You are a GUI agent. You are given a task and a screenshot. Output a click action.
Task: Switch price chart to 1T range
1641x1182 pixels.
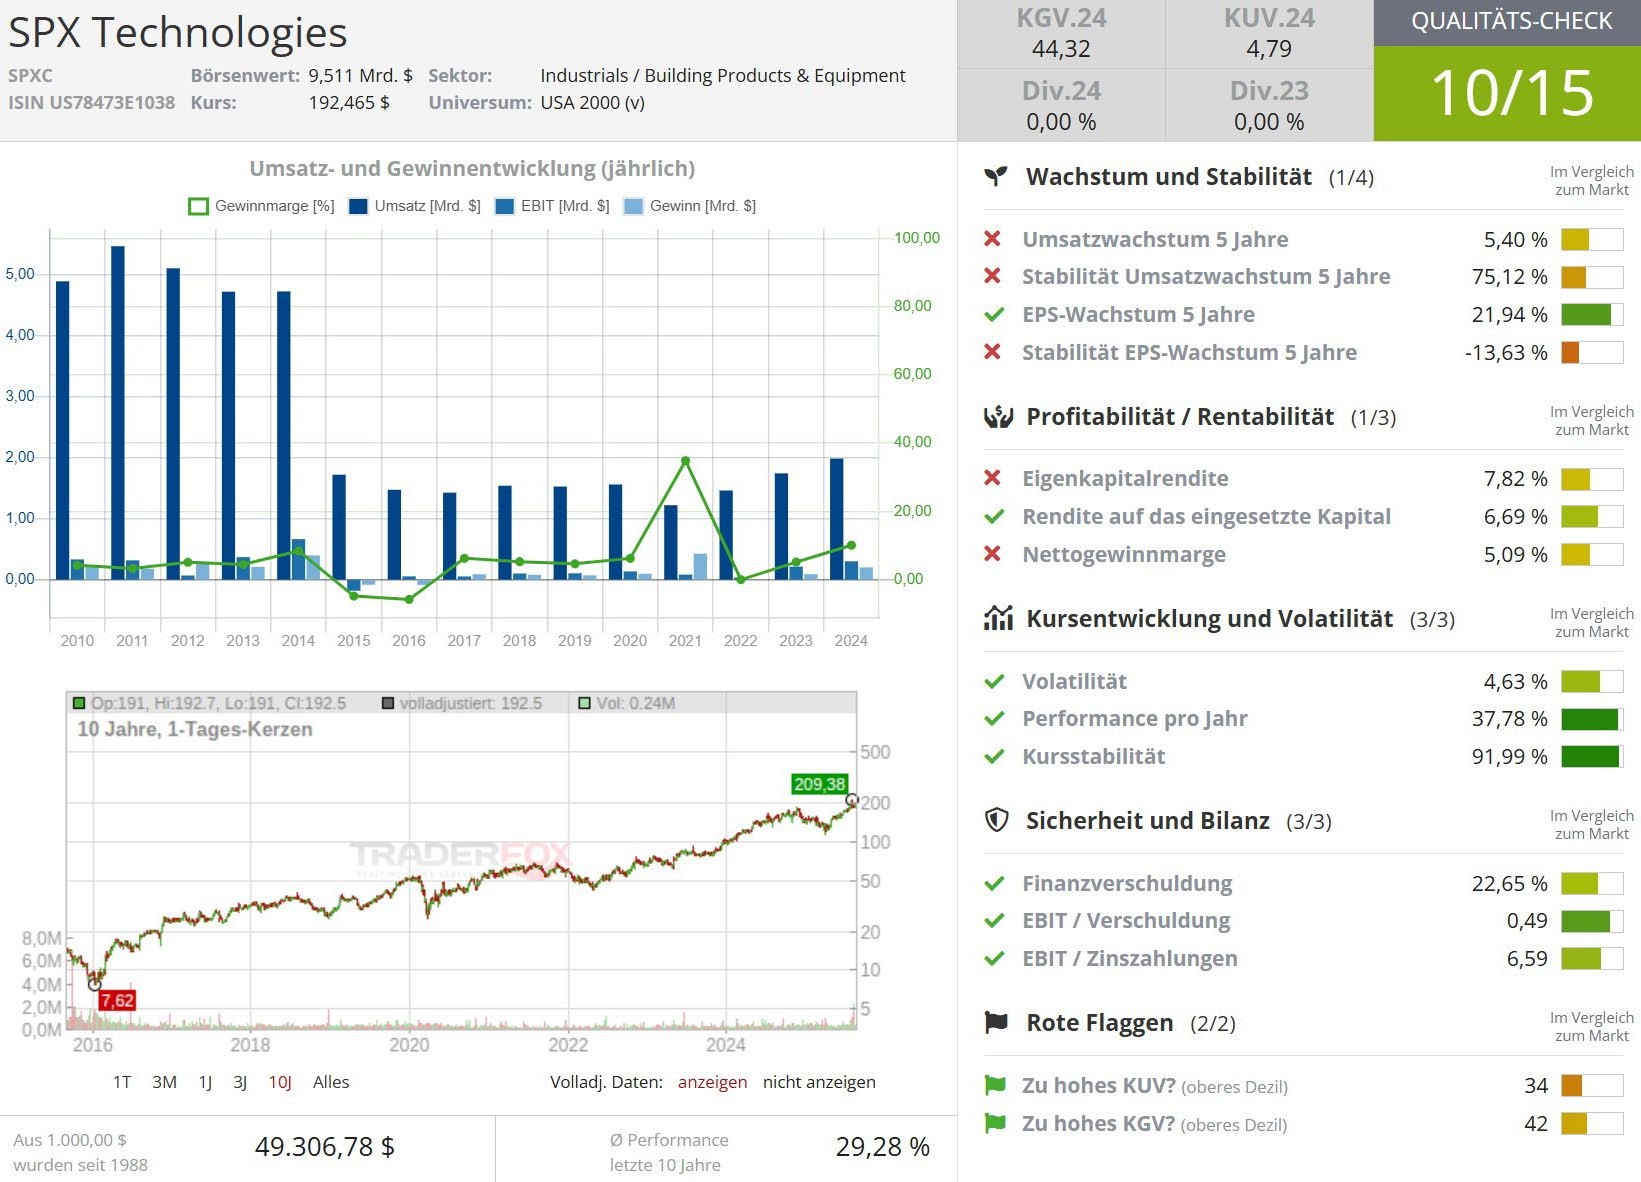pyautogui.click(x=122, y=1082)
